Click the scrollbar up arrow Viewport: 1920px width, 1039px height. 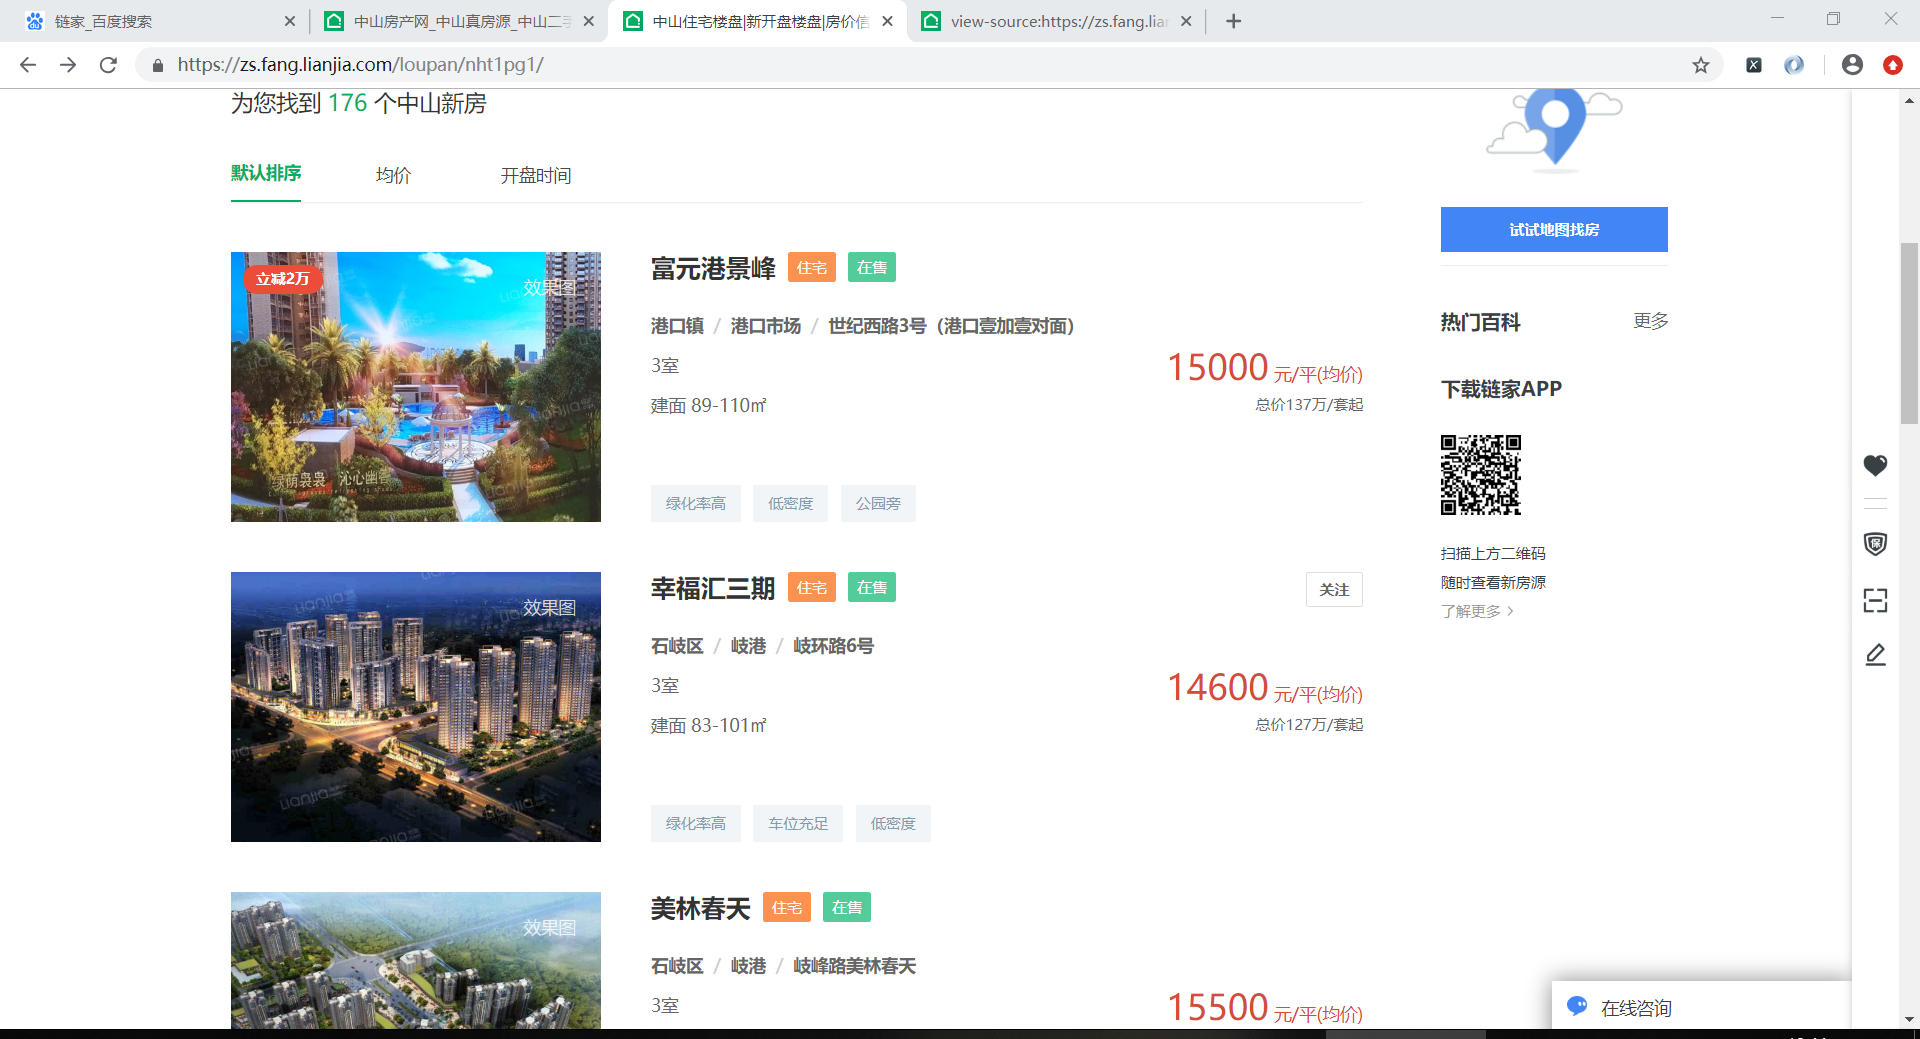(x=1909, y=101)
